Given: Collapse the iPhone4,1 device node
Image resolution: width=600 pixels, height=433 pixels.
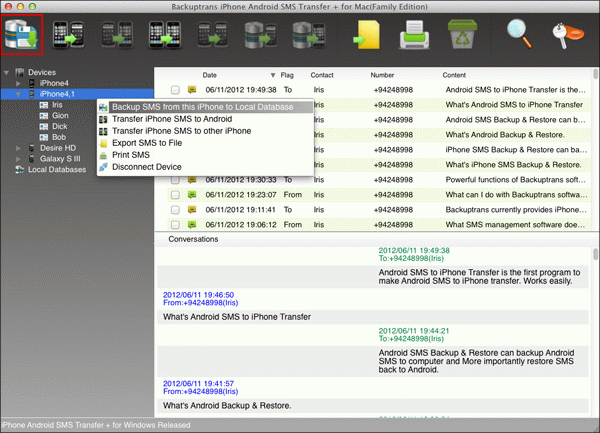Looking at the screenshot, I should tap(18, 94).
